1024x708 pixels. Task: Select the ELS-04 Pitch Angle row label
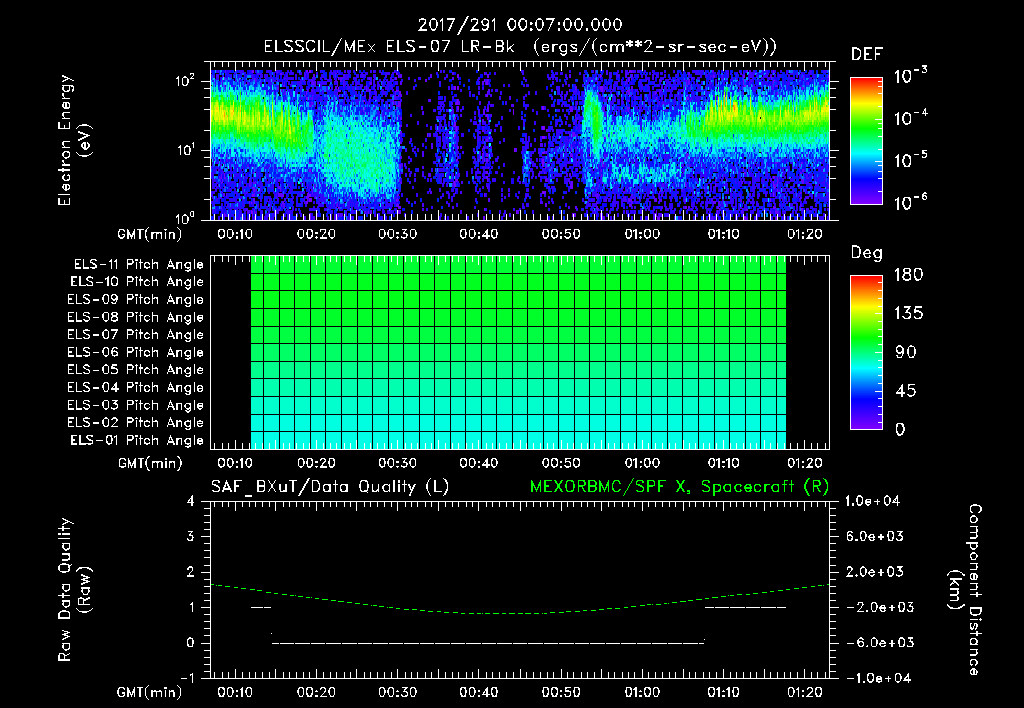(x=135, y=387)
